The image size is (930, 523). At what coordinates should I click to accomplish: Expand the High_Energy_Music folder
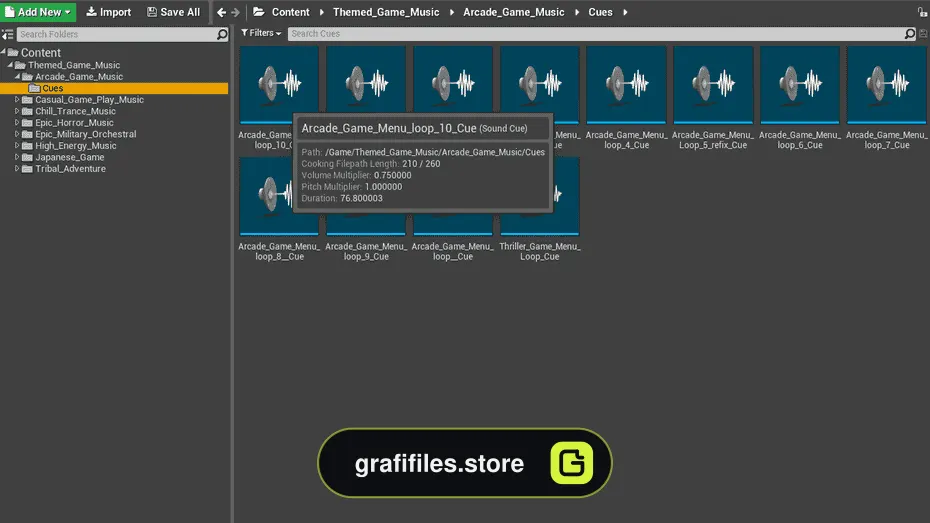[x=17, y=145]
